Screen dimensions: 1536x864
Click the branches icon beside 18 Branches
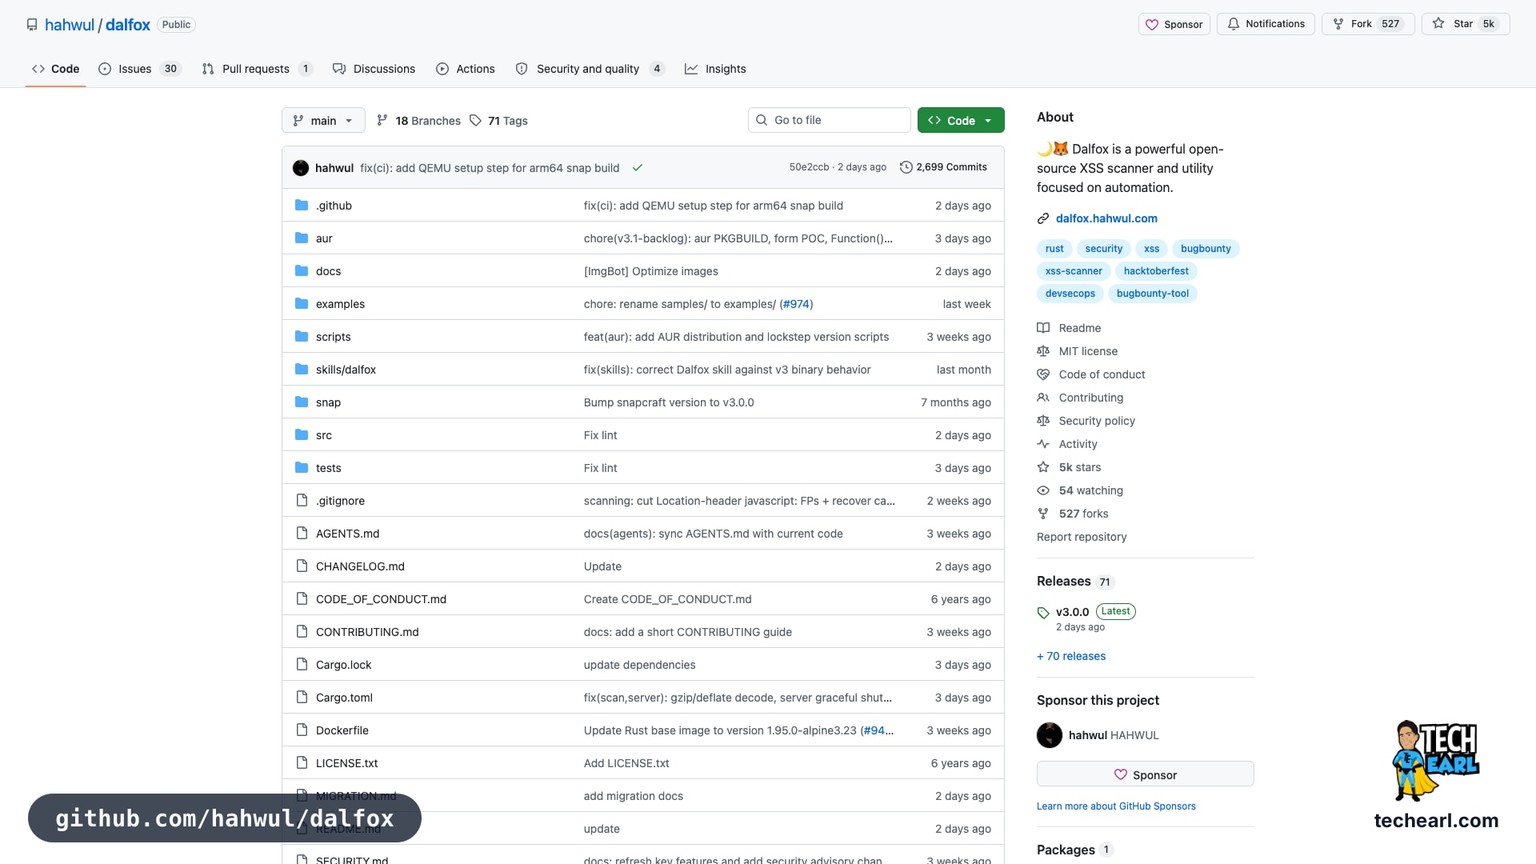tap(382, 120)
